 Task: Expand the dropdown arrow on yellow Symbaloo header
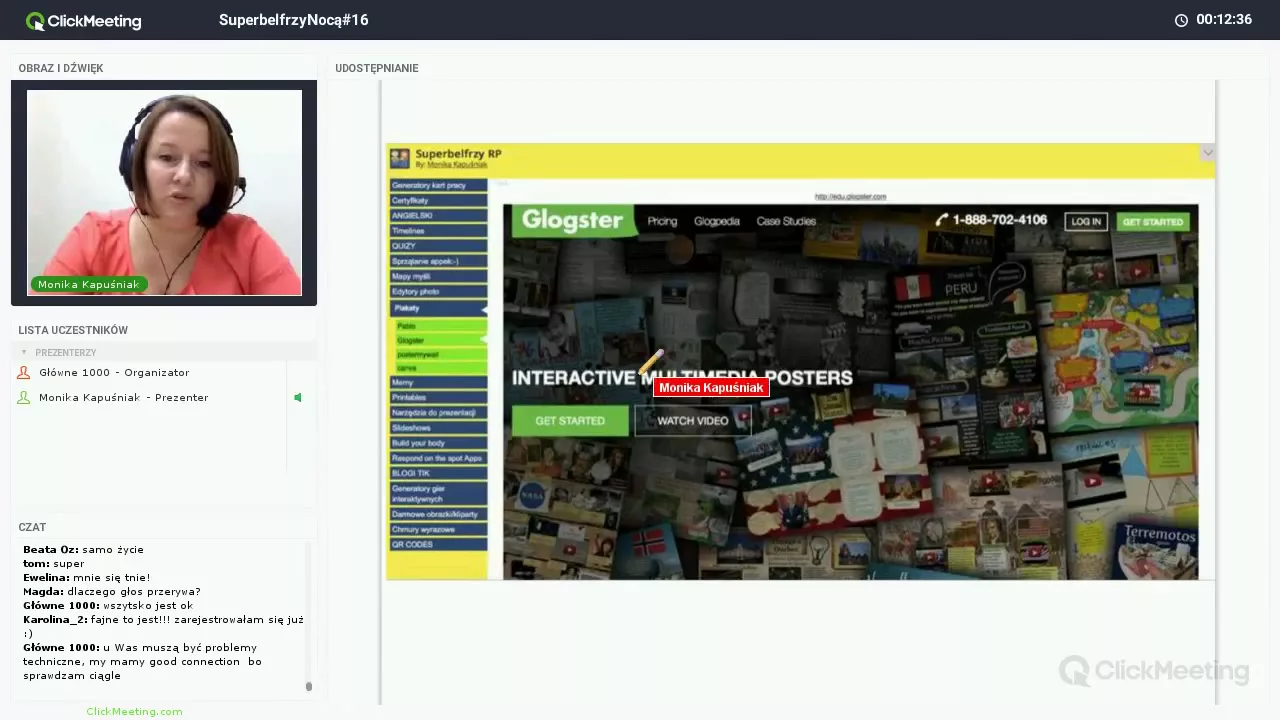[1207, 153]
